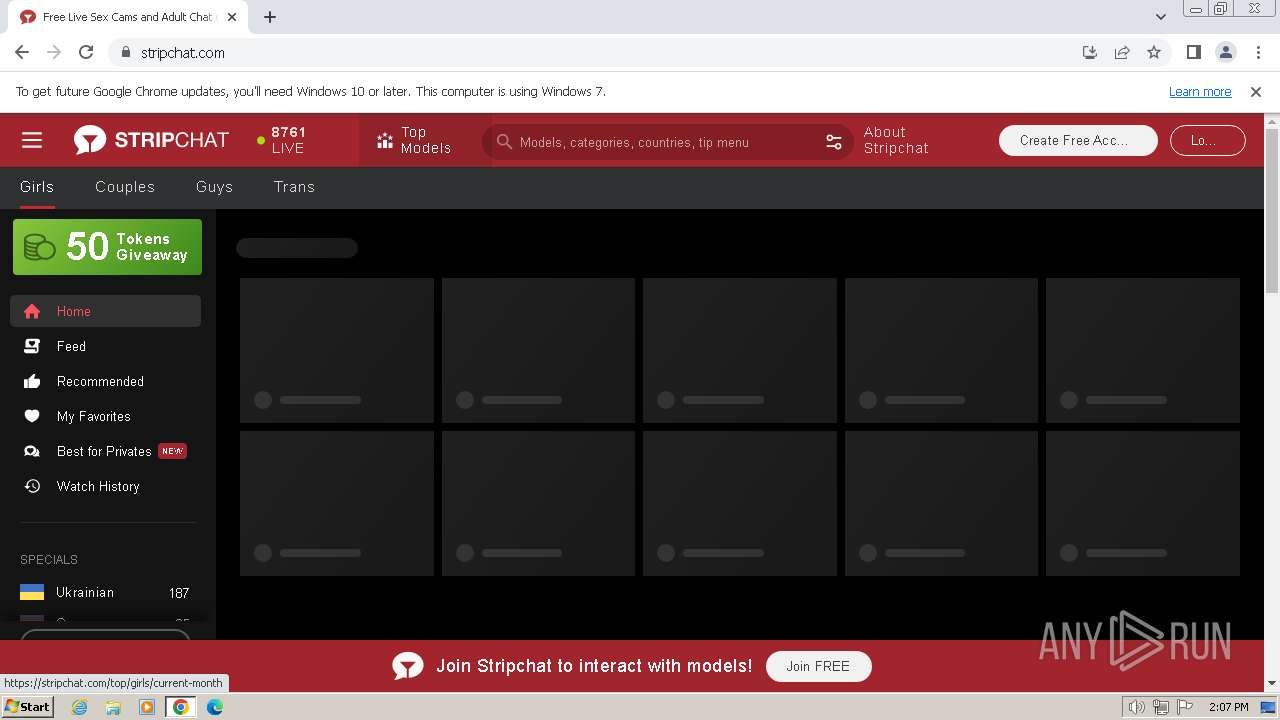
Task: Click the volume tray icon
Action: coord(1136,707)
